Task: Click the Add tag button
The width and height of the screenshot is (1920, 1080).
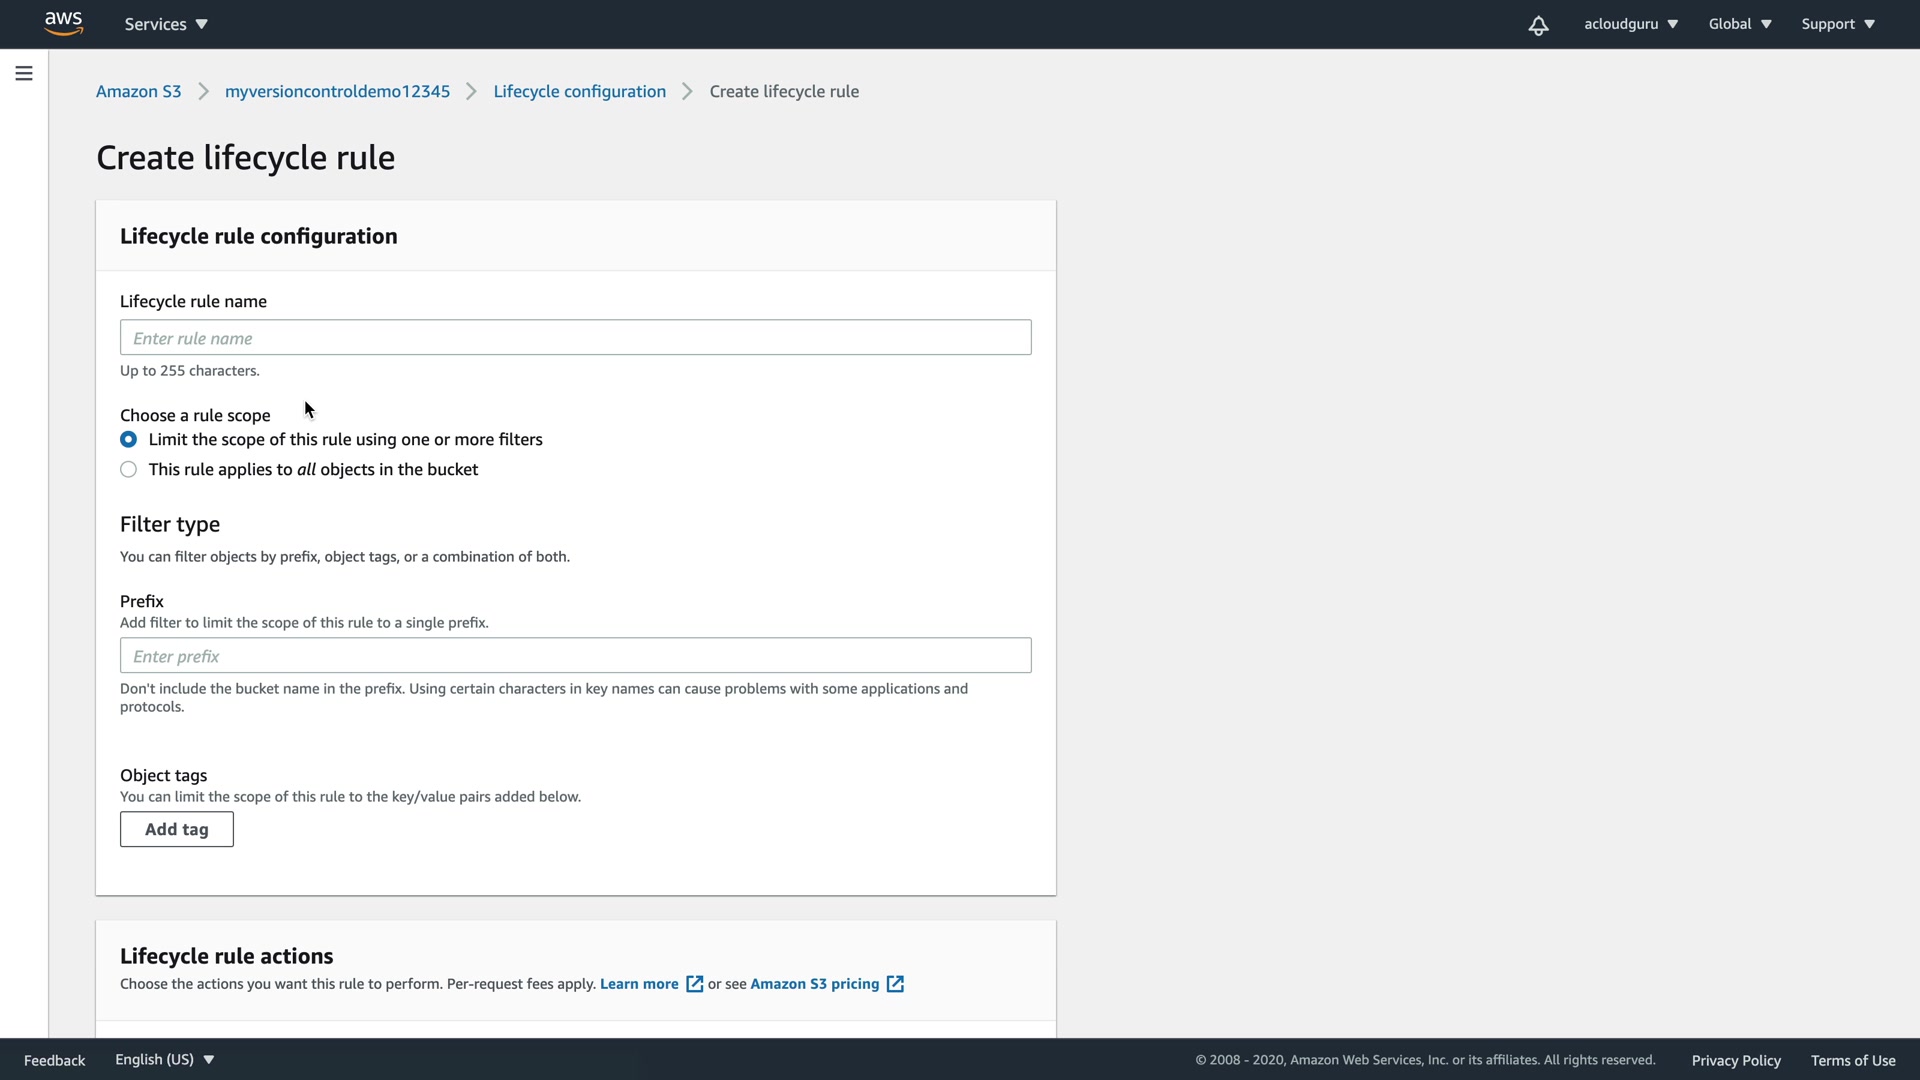Action: coord(177,830)
